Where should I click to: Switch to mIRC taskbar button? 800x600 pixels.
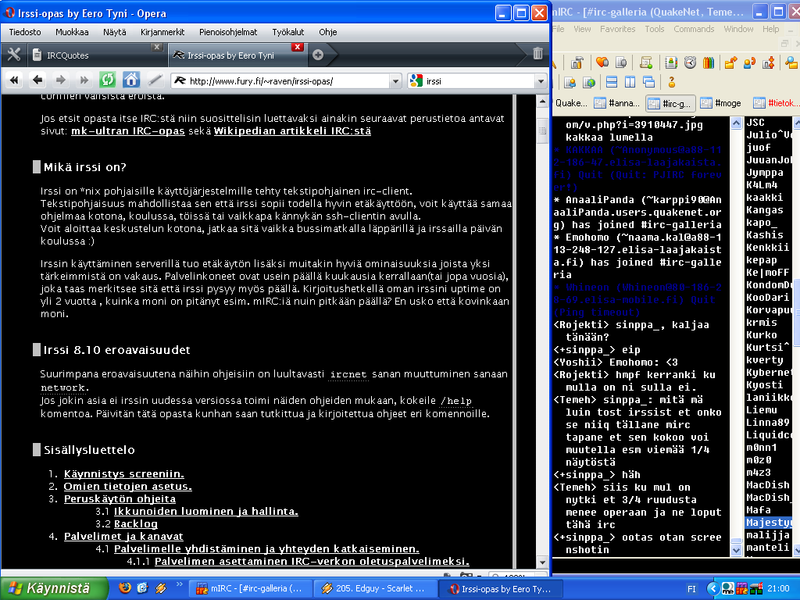coord(251,589)
